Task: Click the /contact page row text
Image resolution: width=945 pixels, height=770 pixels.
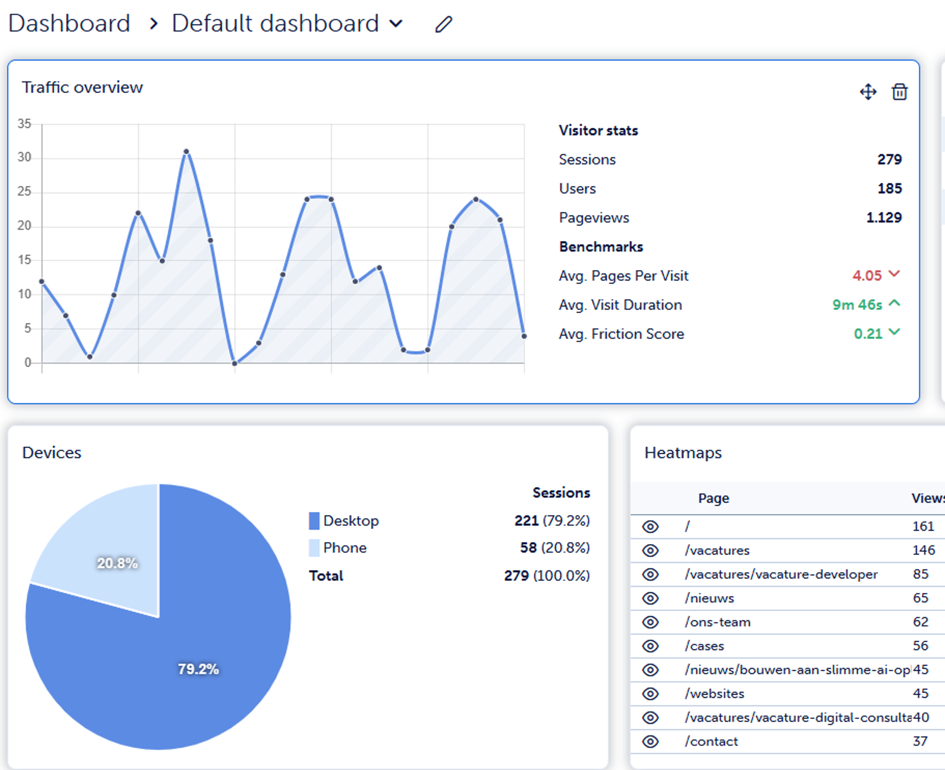Action: coord(711,742)
